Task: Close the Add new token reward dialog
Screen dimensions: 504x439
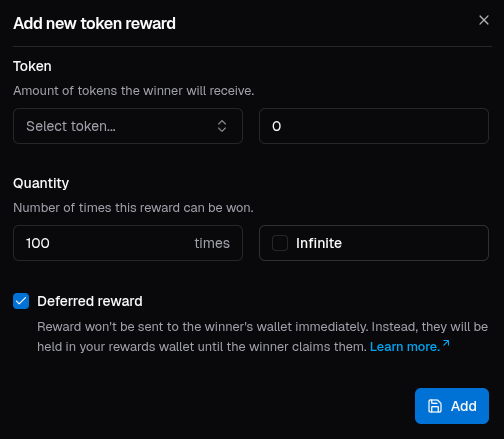Action: [x=484, y=20]
